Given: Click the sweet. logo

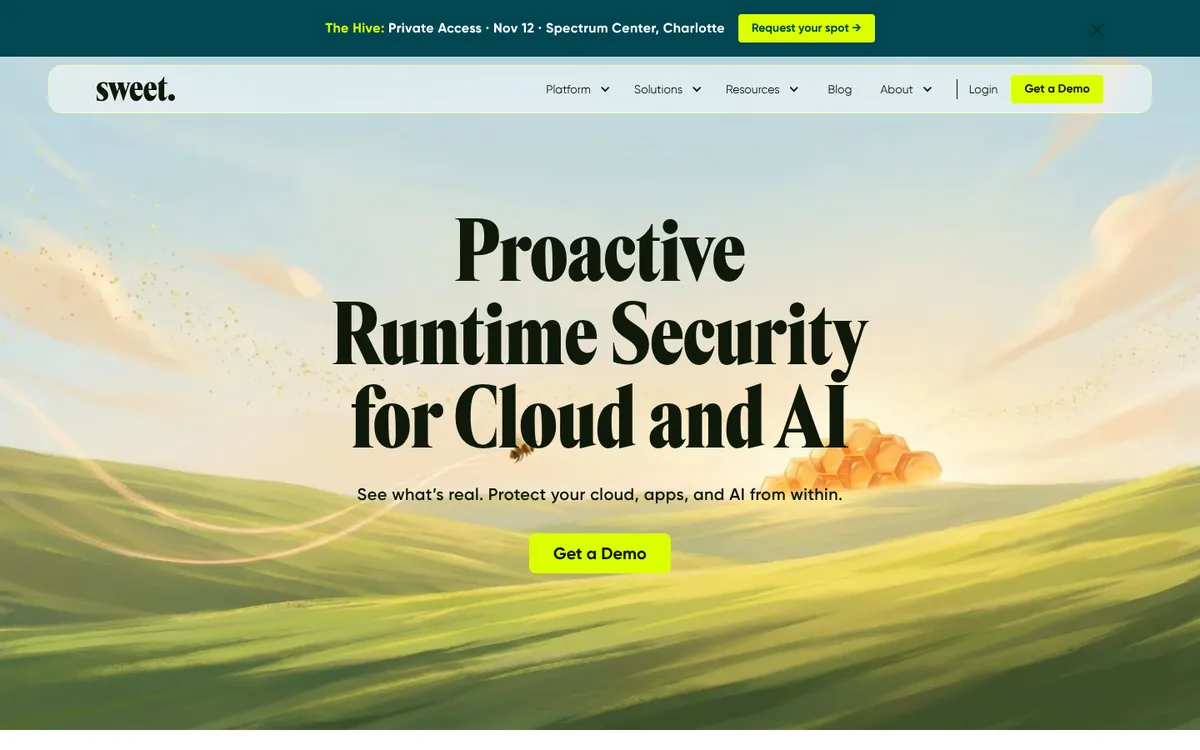Looking at the screenshot, I should 135,89.
